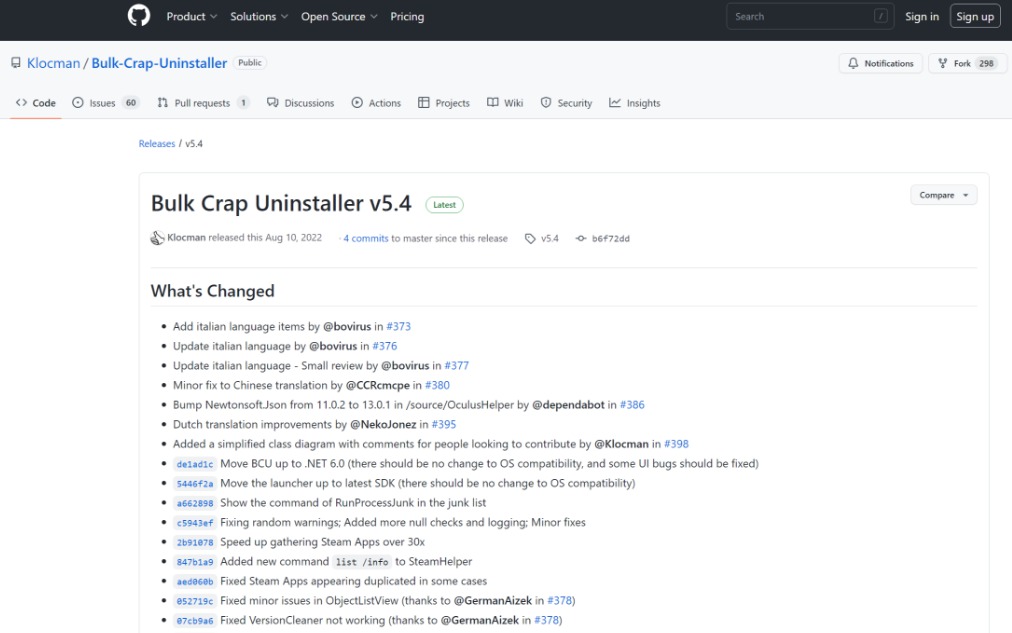
Task: Click the Insights graph icon
Action: 615,103
